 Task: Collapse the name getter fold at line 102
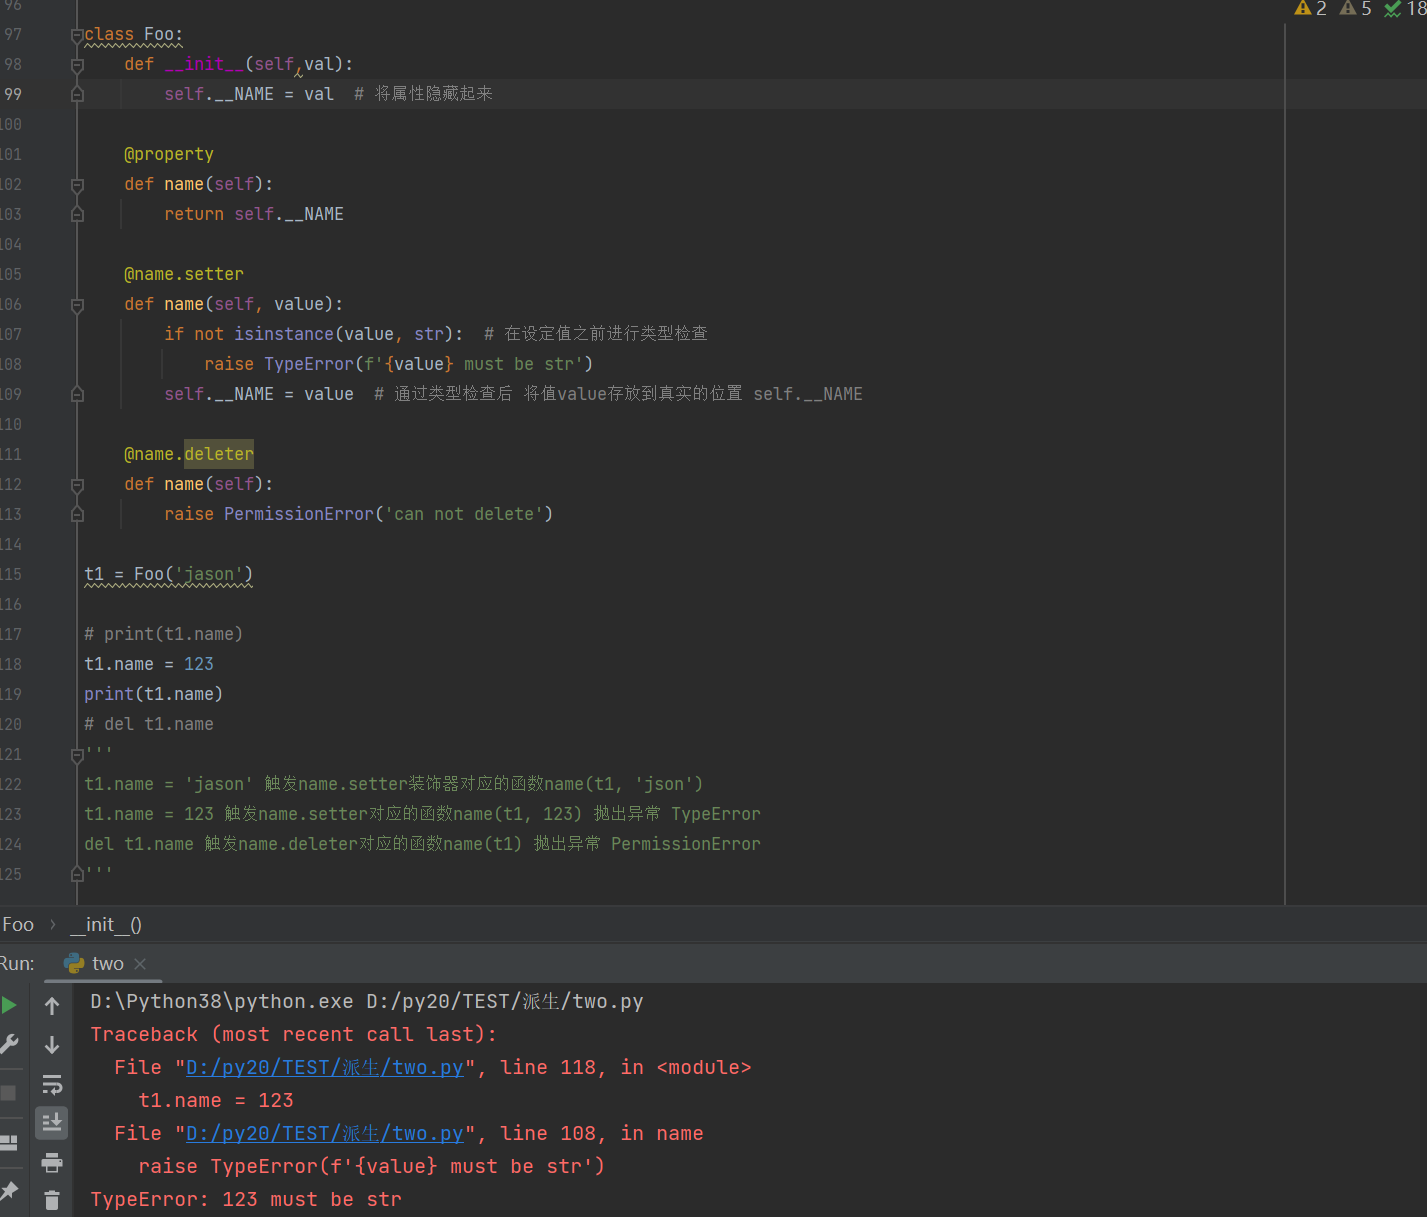coord(77,186)
